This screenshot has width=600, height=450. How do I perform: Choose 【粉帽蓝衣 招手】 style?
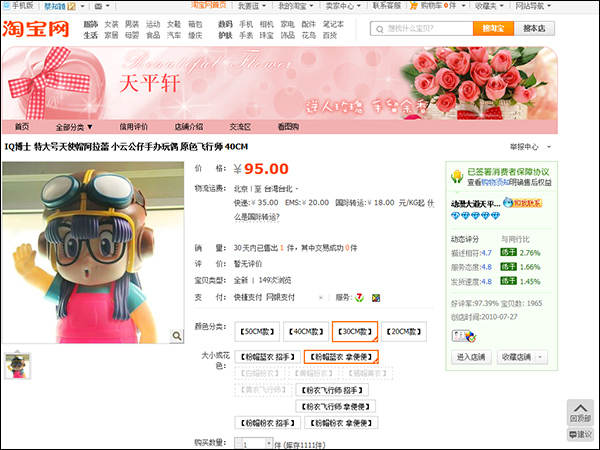click(x=267, y=357)
